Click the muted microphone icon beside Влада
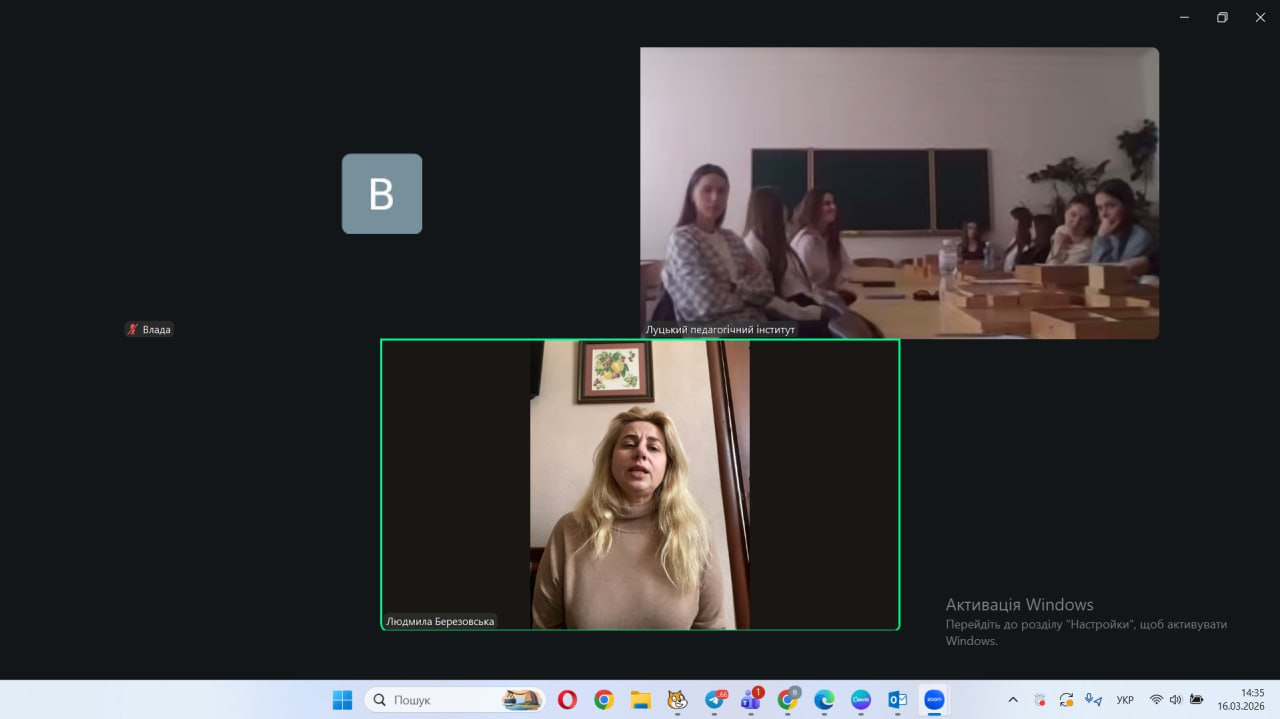 click(133, 329)
